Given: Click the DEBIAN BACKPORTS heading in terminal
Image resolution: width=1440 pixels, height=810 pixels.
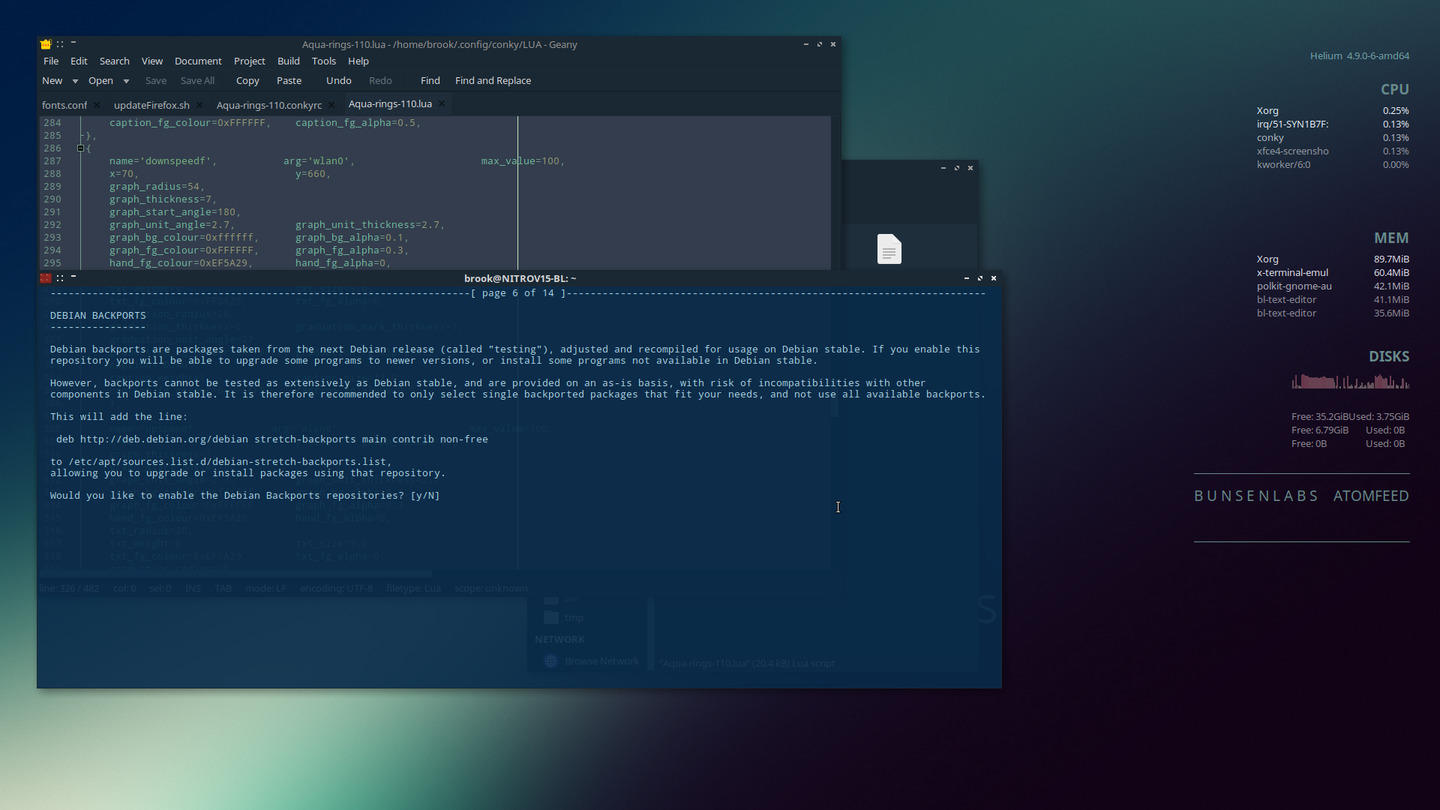Looking at the screenshot, I should (98, 316).
